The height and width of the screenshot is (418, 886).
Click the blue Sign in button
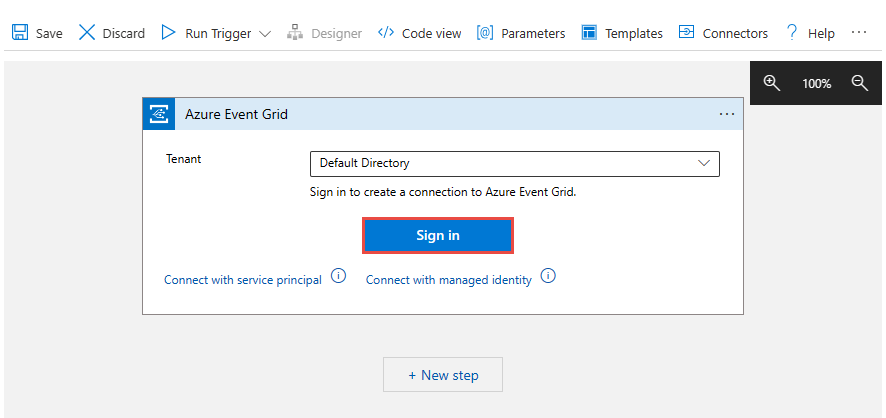pyautogui.click(x=438, y=235)
